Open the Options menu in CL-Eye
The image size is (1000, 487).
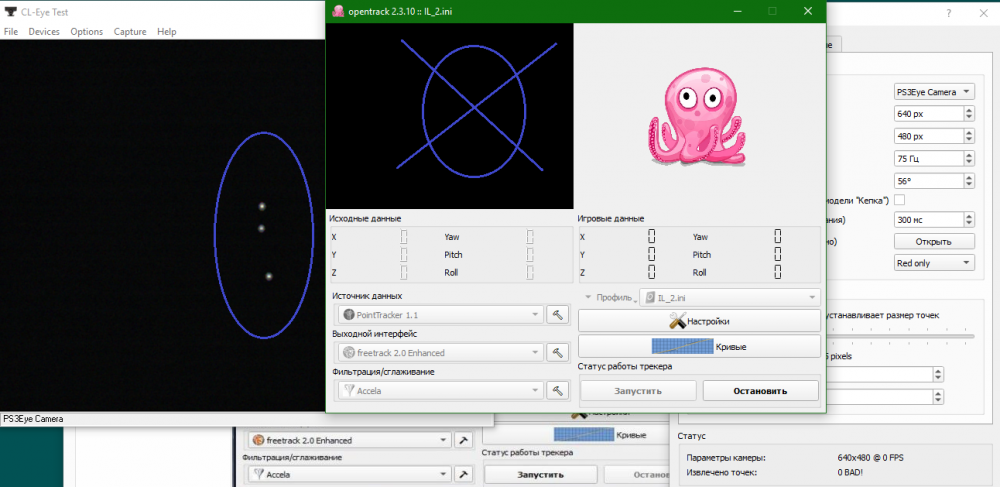pyautogui.click(x=87, y=32)
